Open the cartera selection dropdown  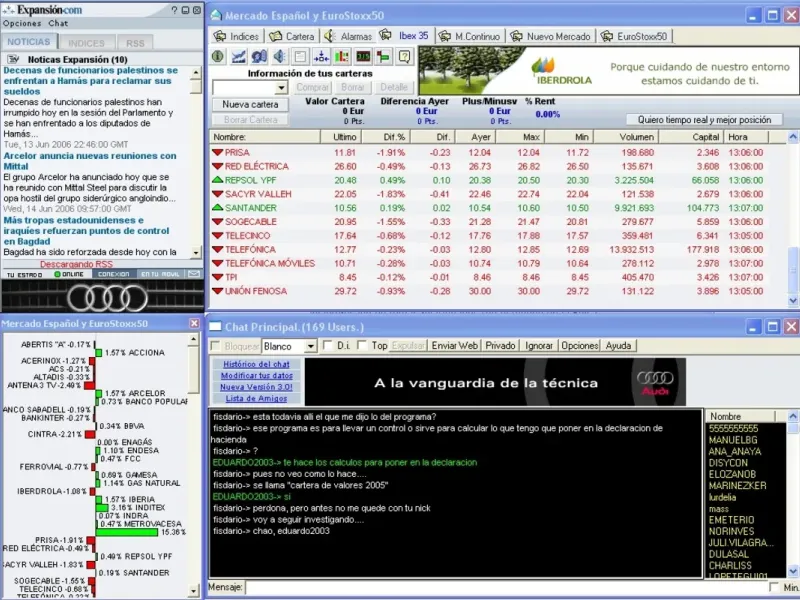(281, 88)
